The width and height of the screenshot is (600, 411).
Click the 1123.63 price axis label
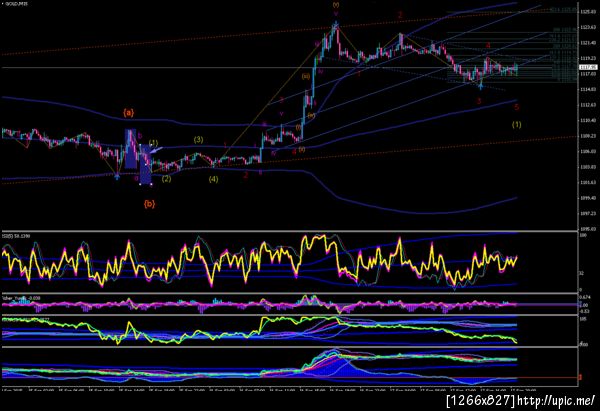coord(588,28)
